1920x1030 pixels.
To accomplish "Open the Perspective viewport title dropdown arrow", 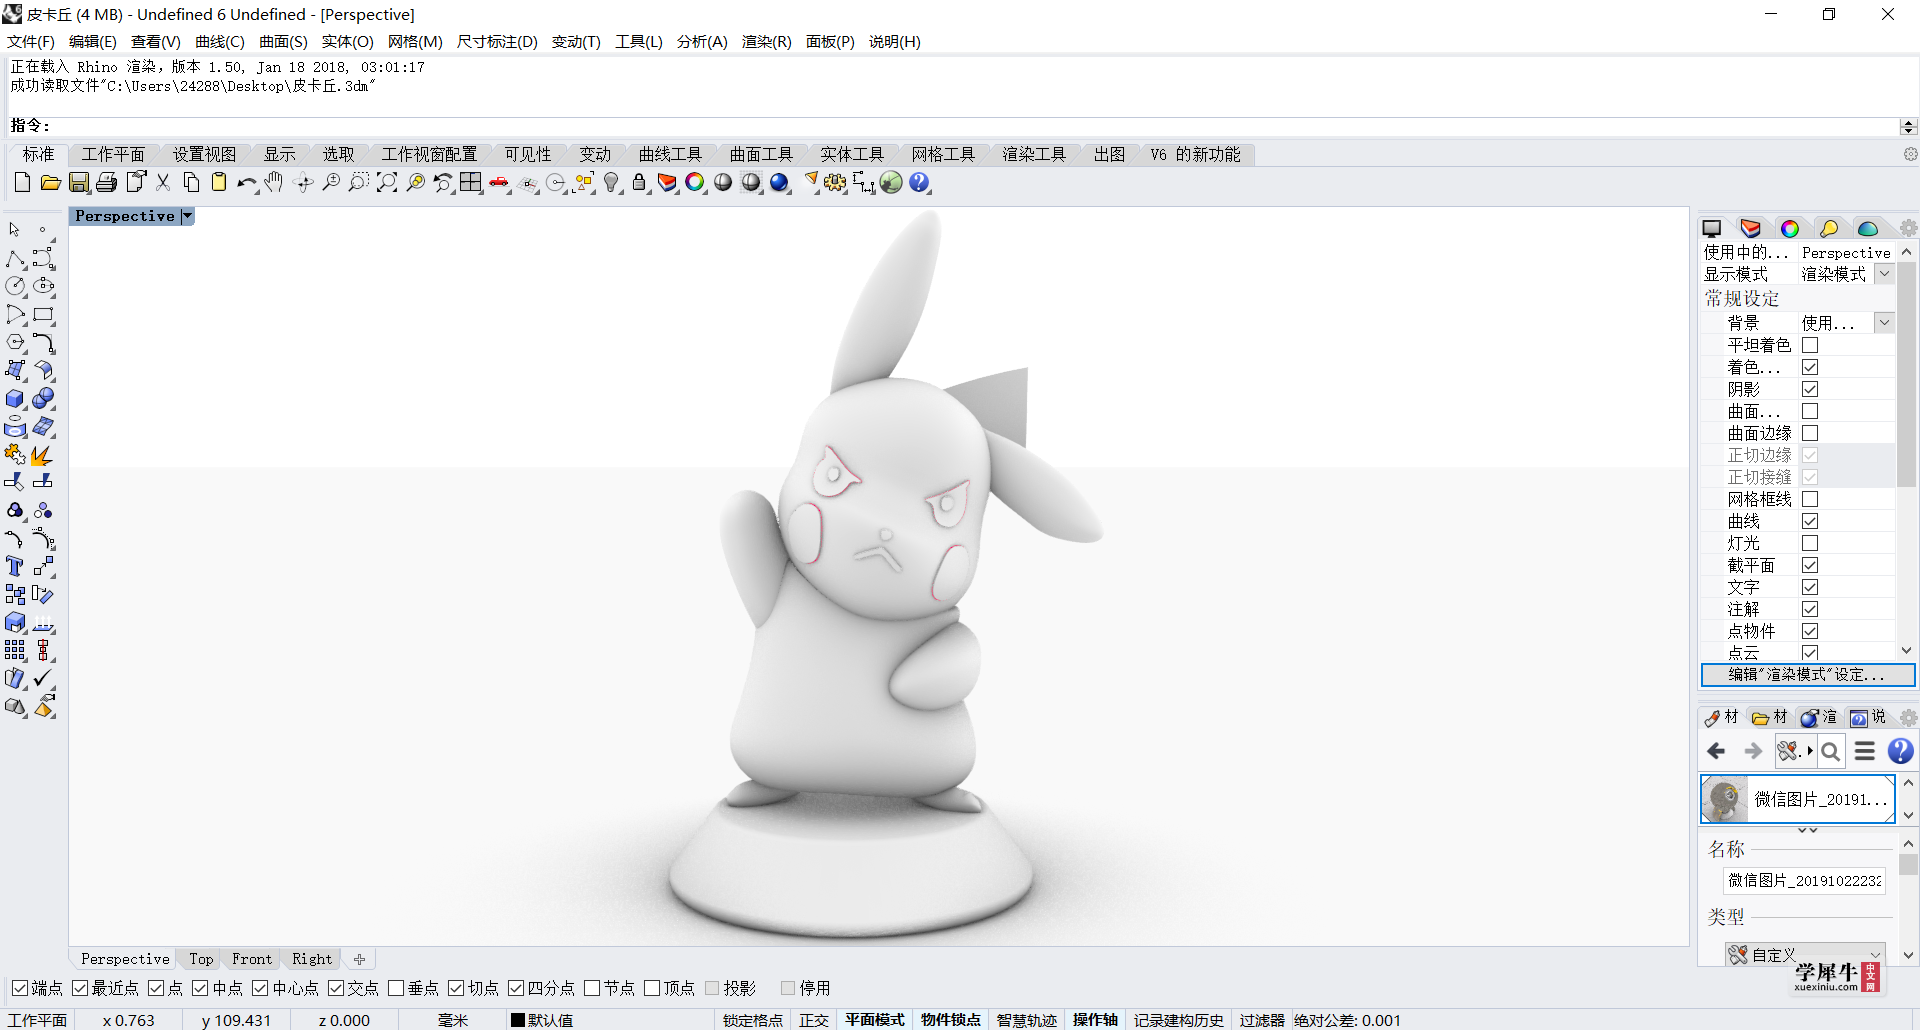I will point(187,216).
